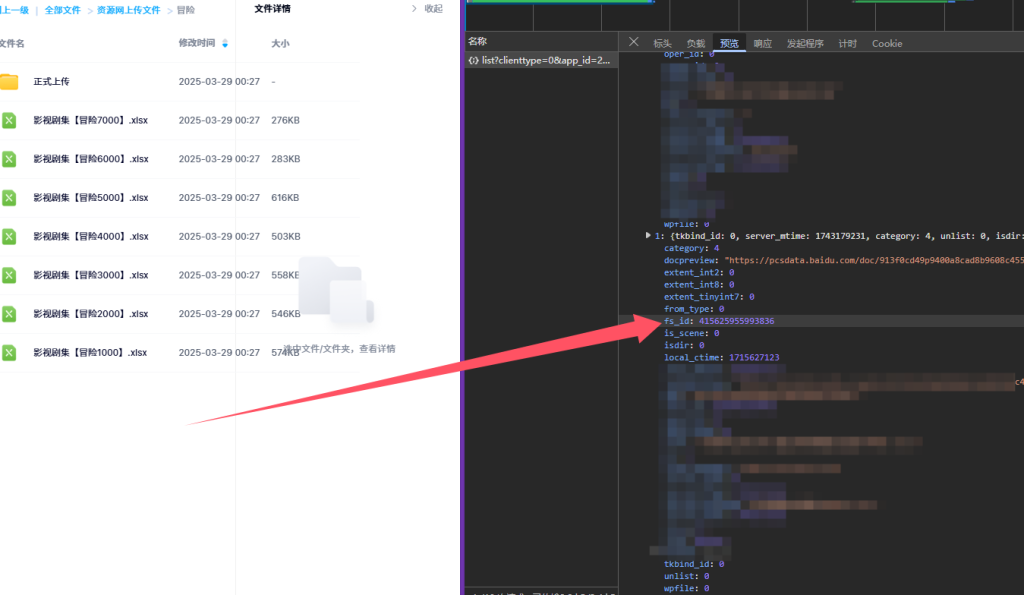This screenshot has height=595, width=1024.
Task: Navigate to 资源网上传文件 breadcrumb folder
Action: (x=128, y=10)
